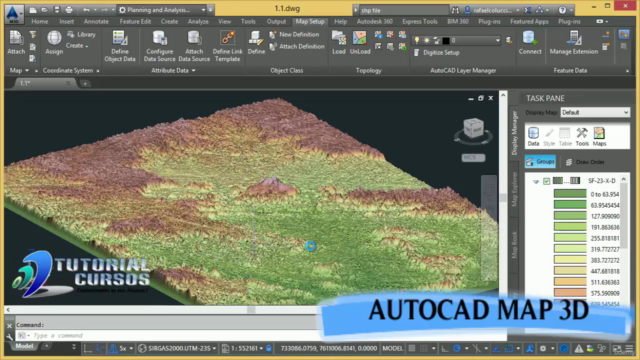Open the Display Map Default dropdown
Image resolution: width=640 pixels, height=360 pixels.
pos(595,112)
